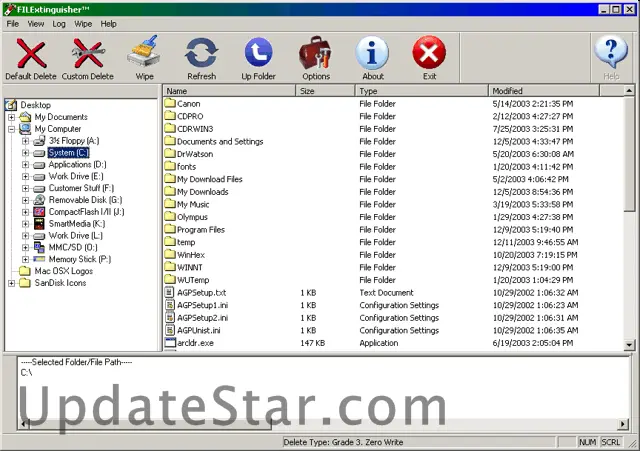Click the file list scroll down arrow
Screen dimensions: 640x451
pos(629,345)
